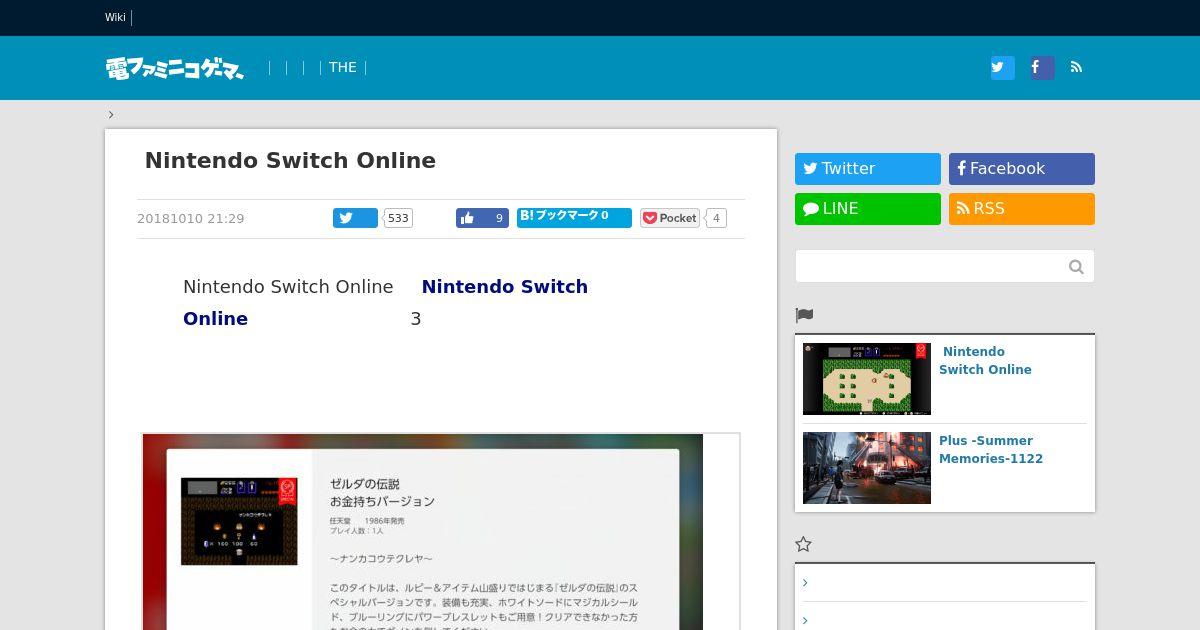Click the sidebar Facebook button

tap(1022, 169)
